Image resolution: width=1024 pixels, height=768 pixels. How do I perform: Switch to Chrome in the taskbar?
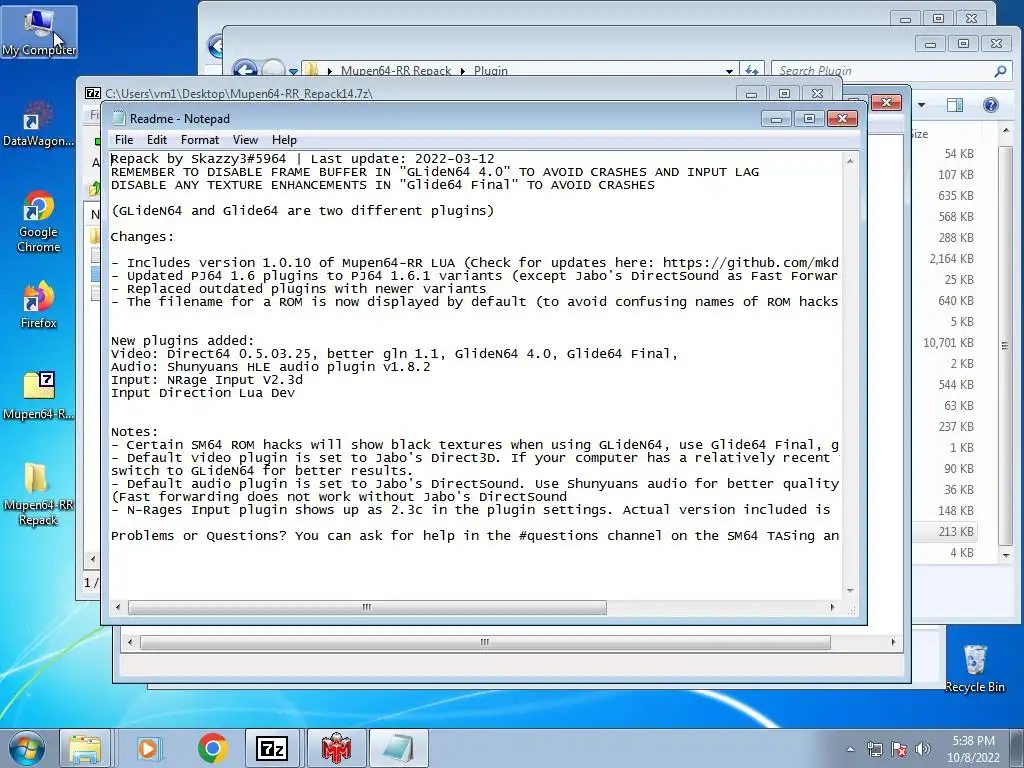pyautogui.click(x=212, y=748)
